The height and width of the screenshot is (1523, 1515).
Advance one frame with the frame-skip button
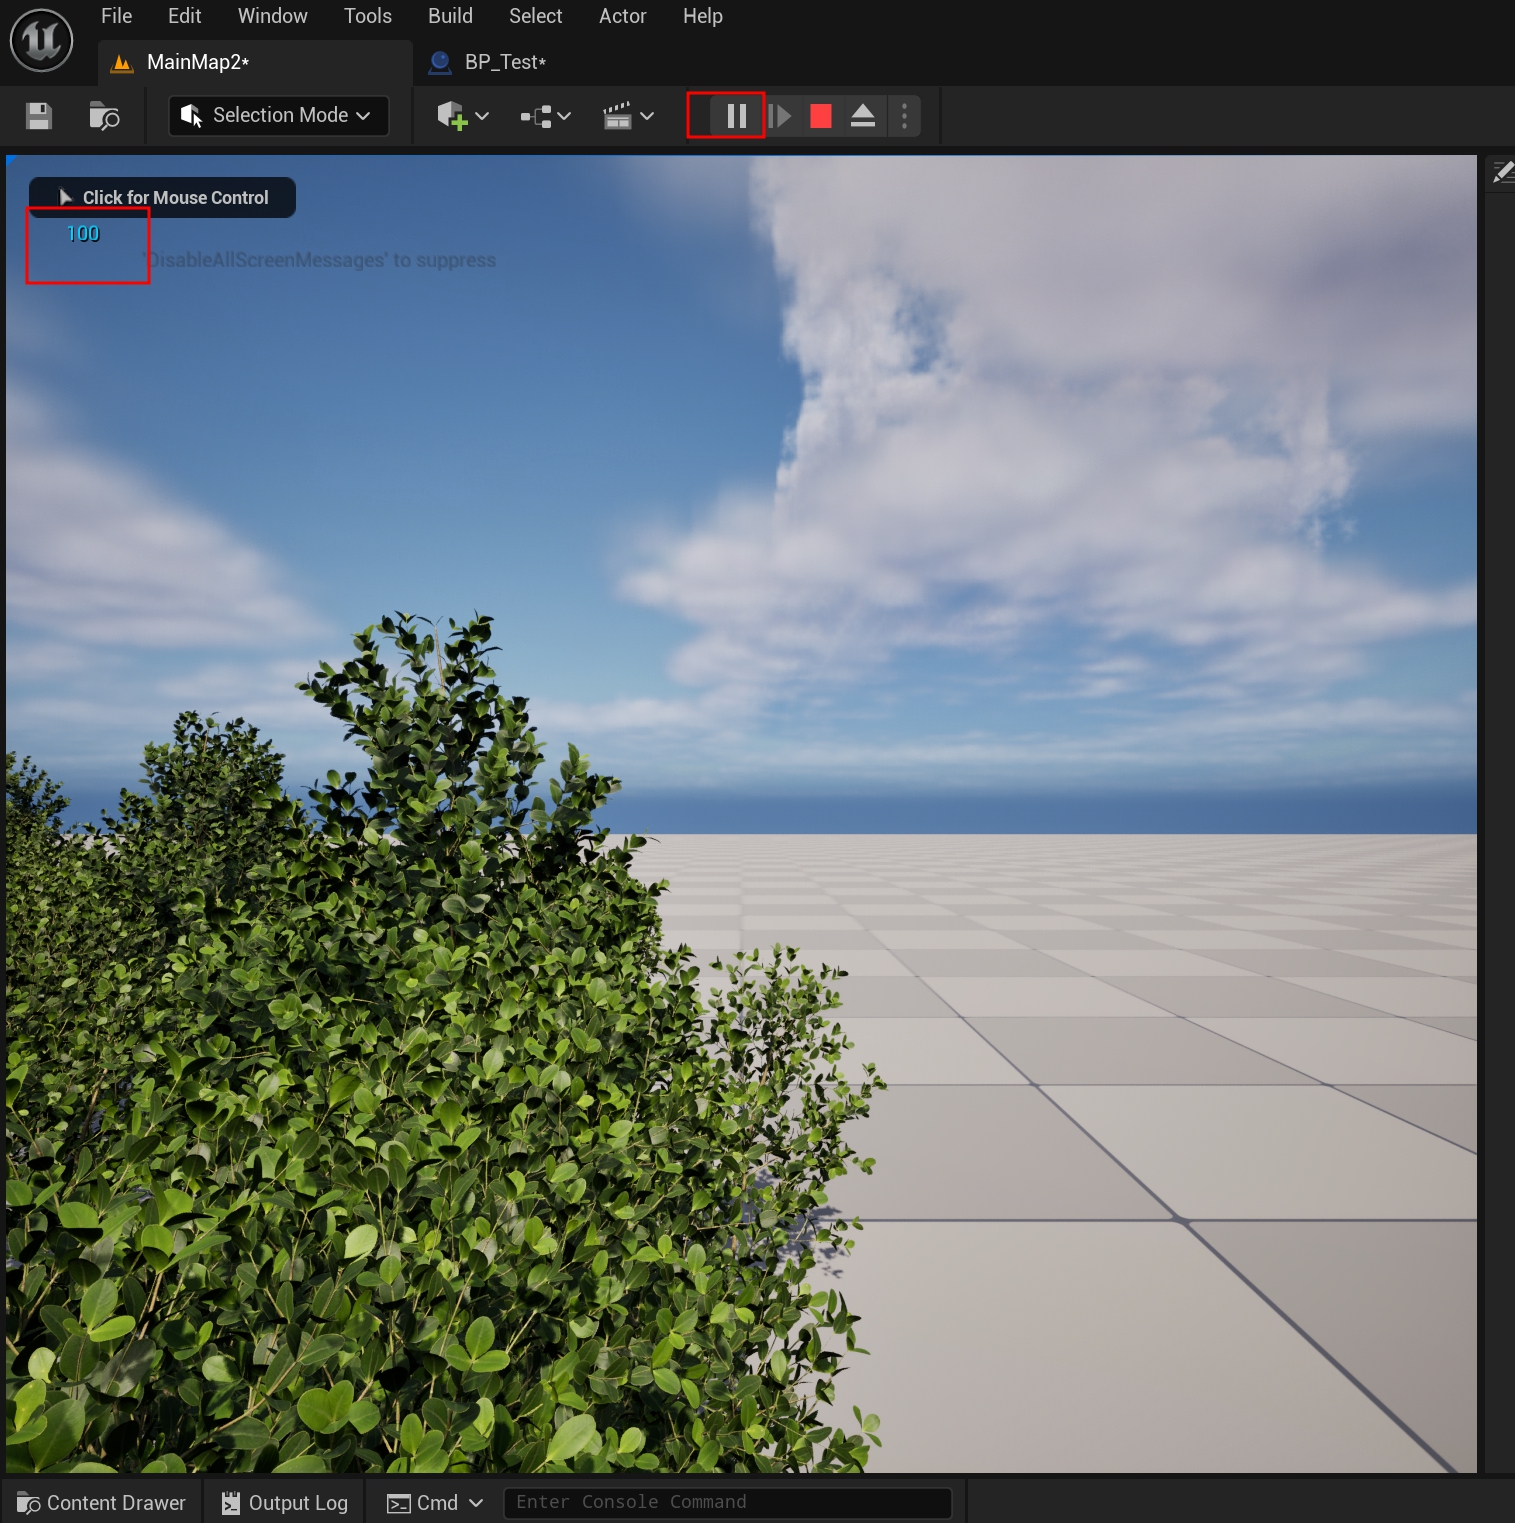[x=780, y=116]
